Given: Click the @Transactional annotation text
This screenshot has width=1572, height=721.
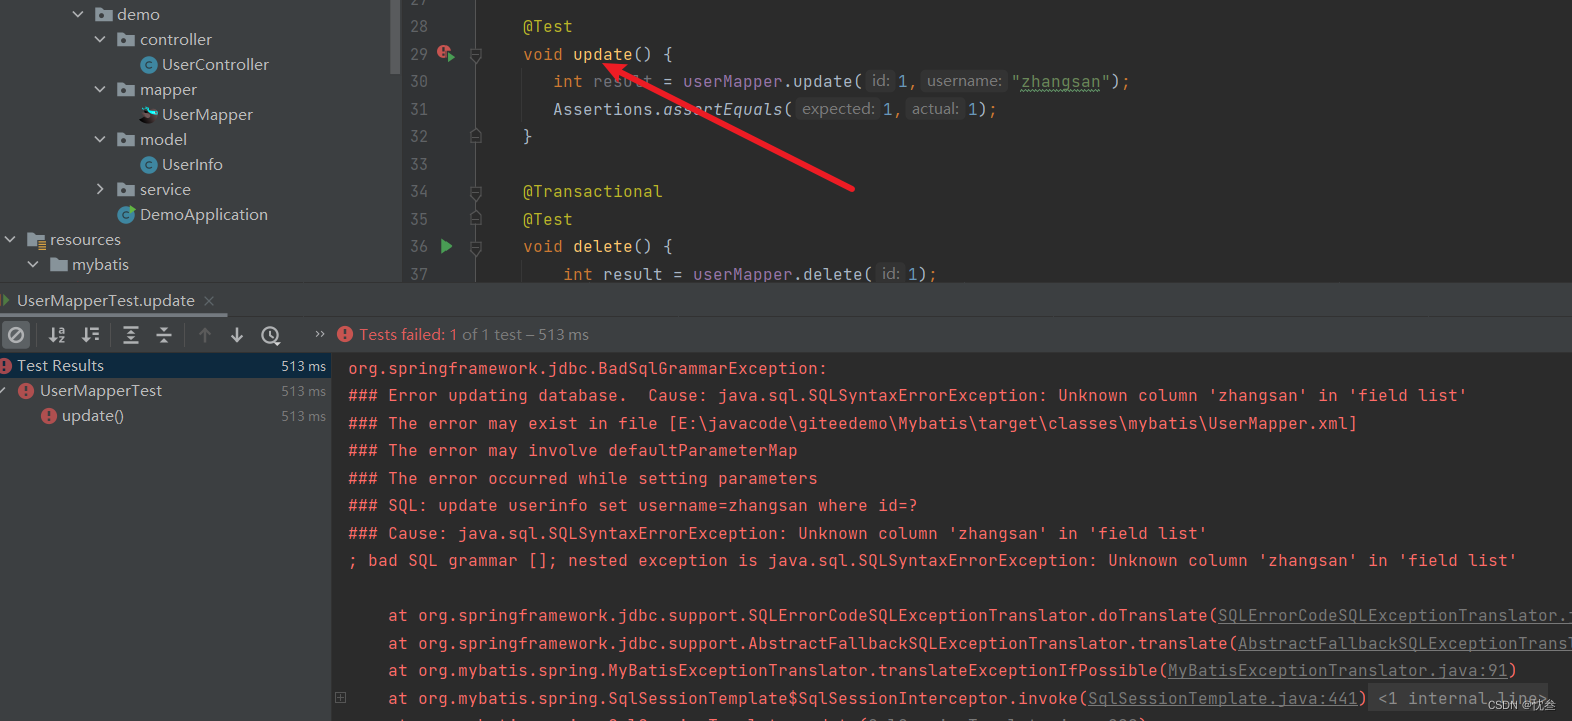Looking at the screenshot, I should [592, 191].
